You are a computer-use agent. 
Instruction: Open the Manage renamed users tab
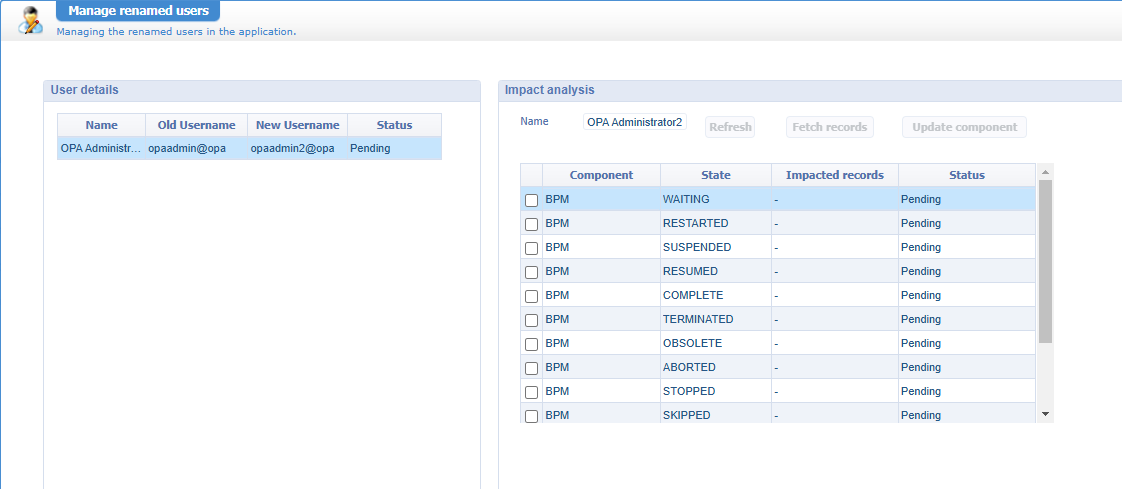point(138,11)
